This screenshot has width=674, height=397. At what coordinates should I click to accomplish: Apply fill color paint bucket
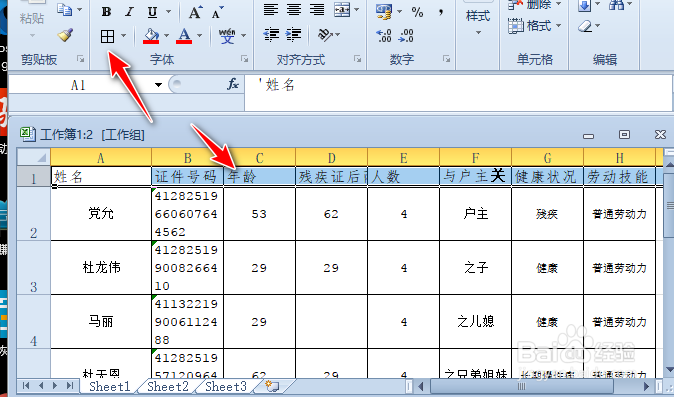(x=151, y=36)
